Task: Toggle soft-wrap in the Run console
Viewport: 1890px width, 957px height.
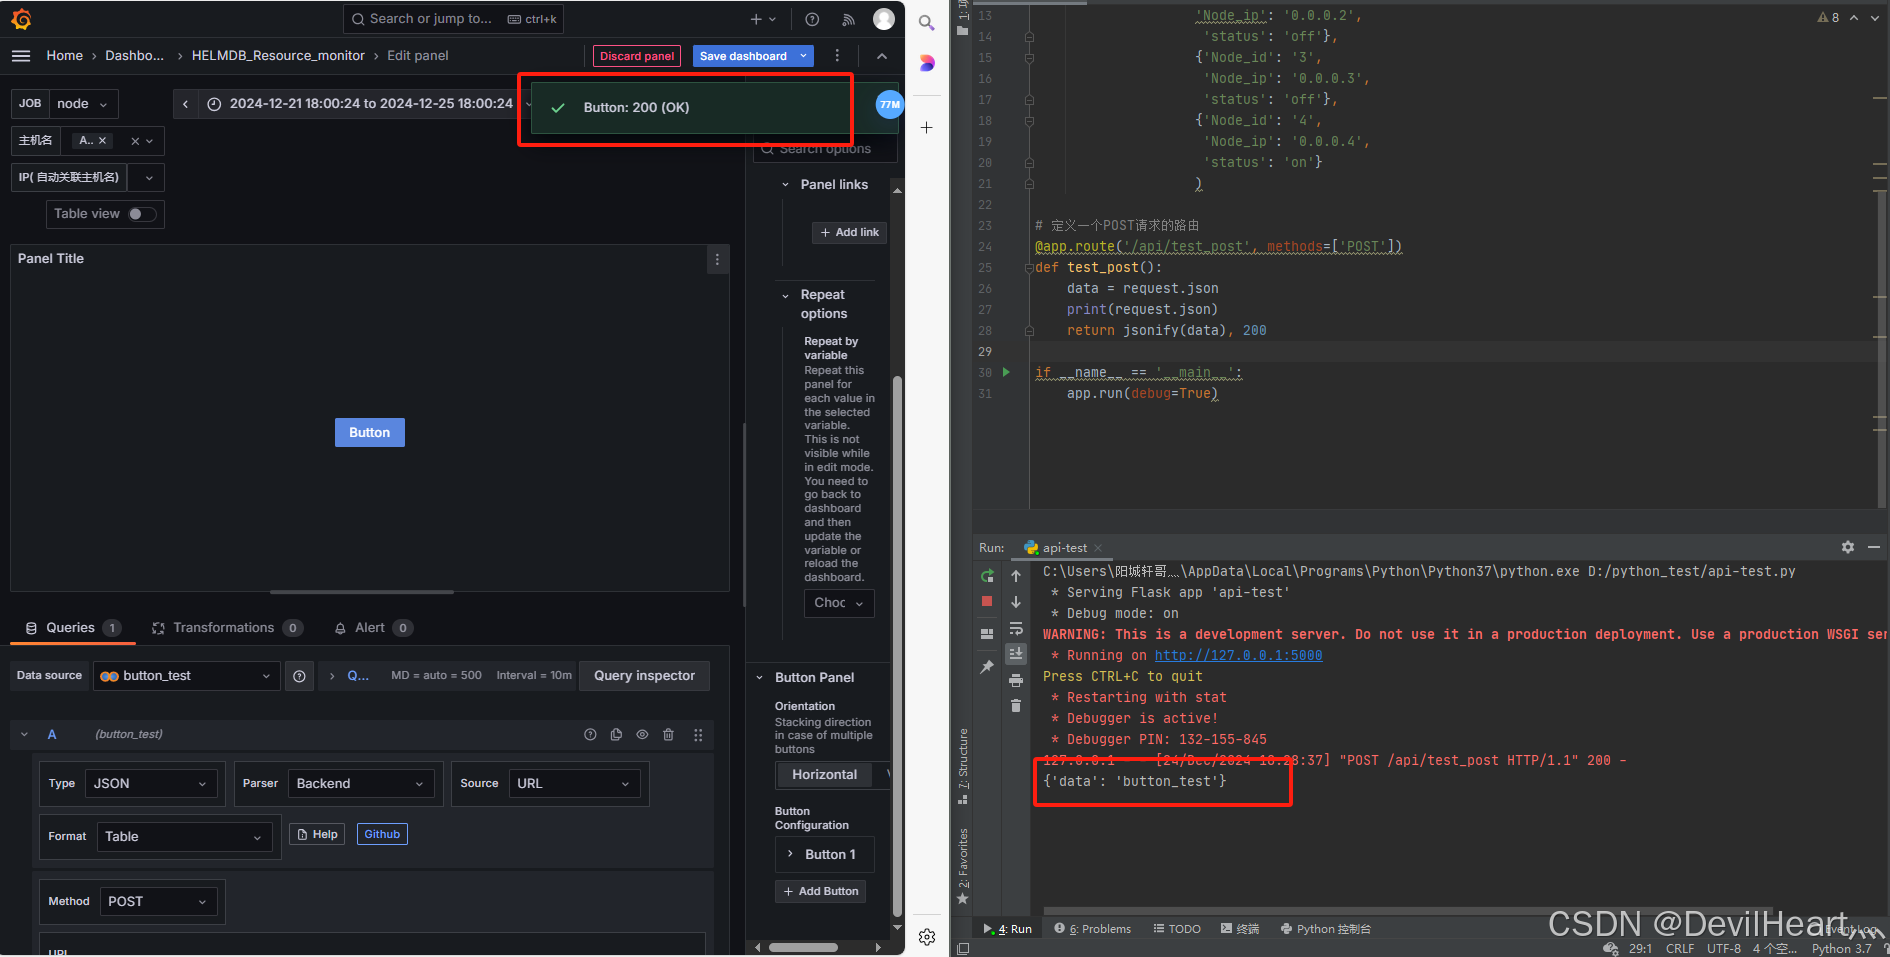Action: (x=1016, y=628)
